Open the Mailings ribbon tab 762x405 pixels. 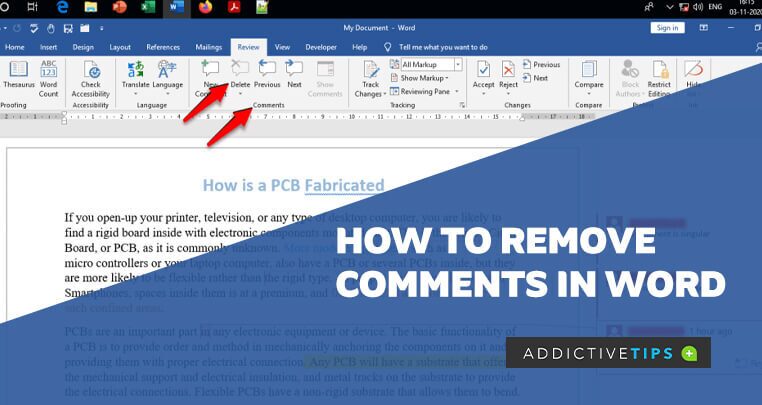pos(209,47)
